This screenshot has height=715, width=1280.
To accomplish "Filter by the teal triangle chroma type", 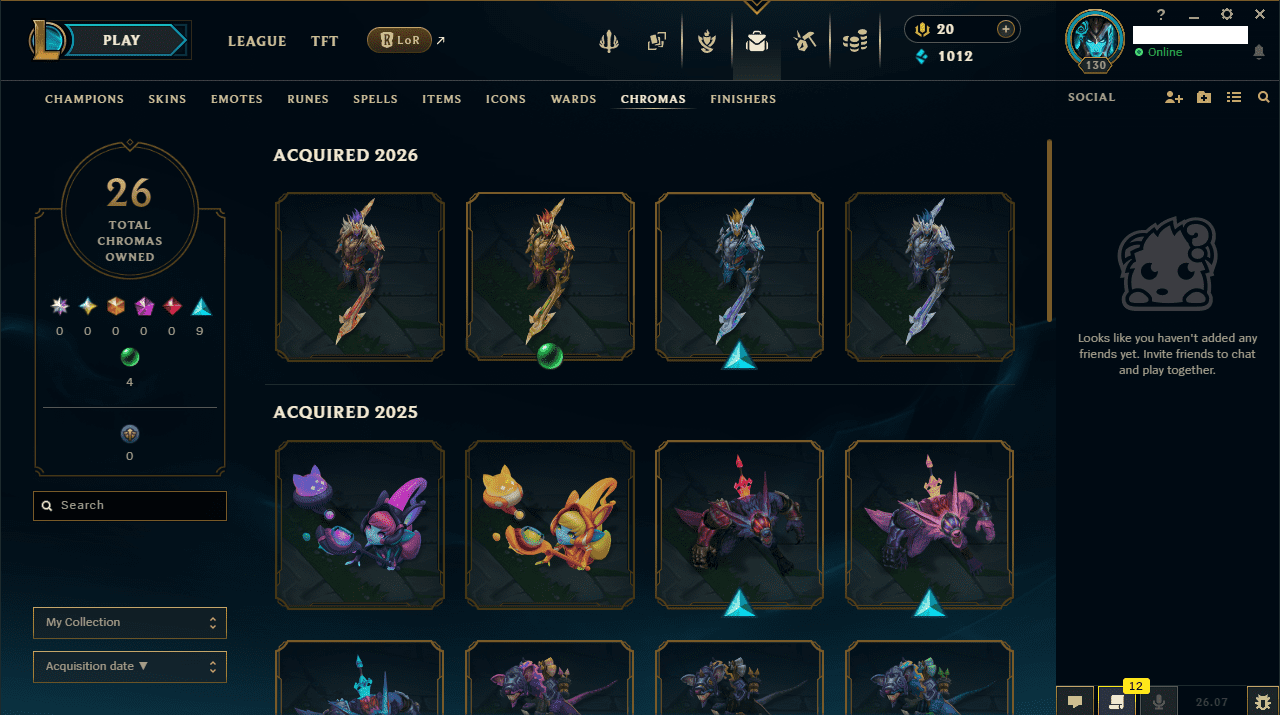I will pos(201,307).
